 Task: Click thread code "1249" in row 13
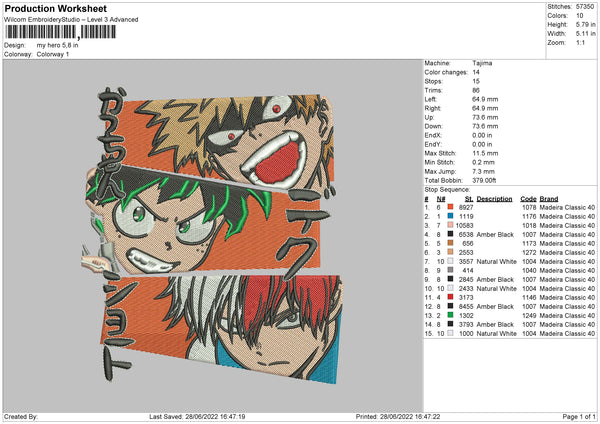[x=529, y=315]
